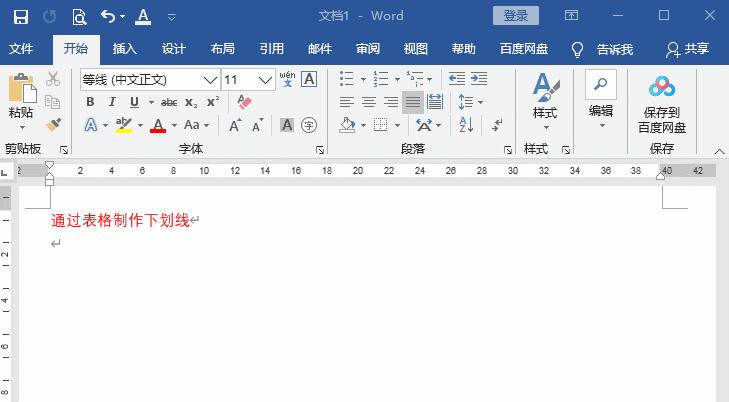This screenshot has height=402, width=729.
Task: Toggle superscript formatting
Action: point(213,102)
